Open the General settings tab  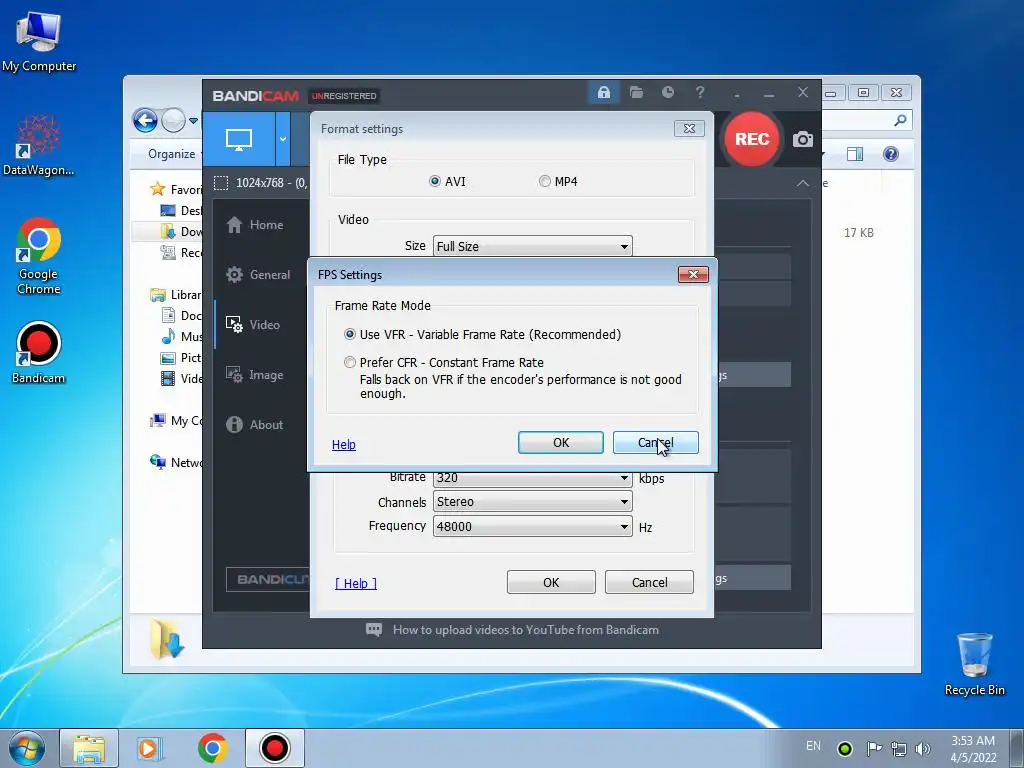coord(258,274)
